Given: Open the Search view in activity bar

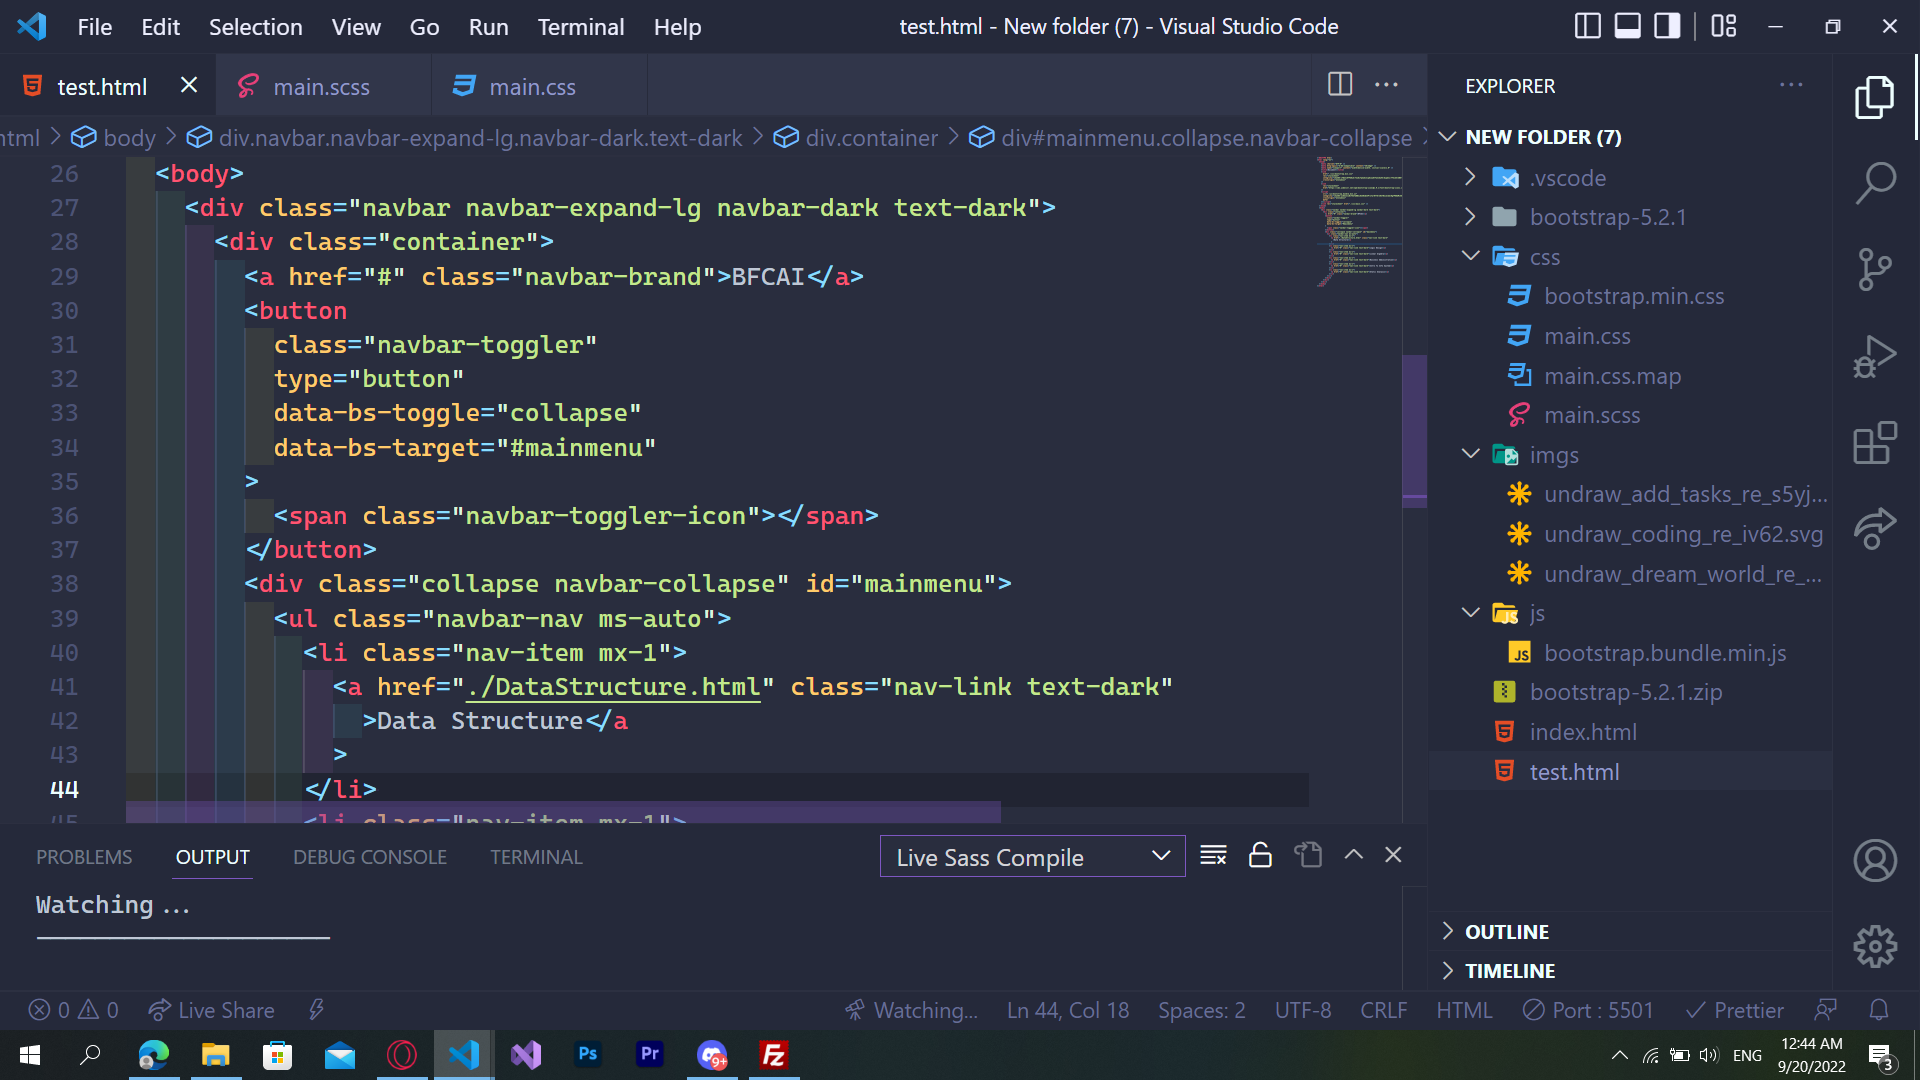Looking at the screenshot, I should (x=1874, y=183).
